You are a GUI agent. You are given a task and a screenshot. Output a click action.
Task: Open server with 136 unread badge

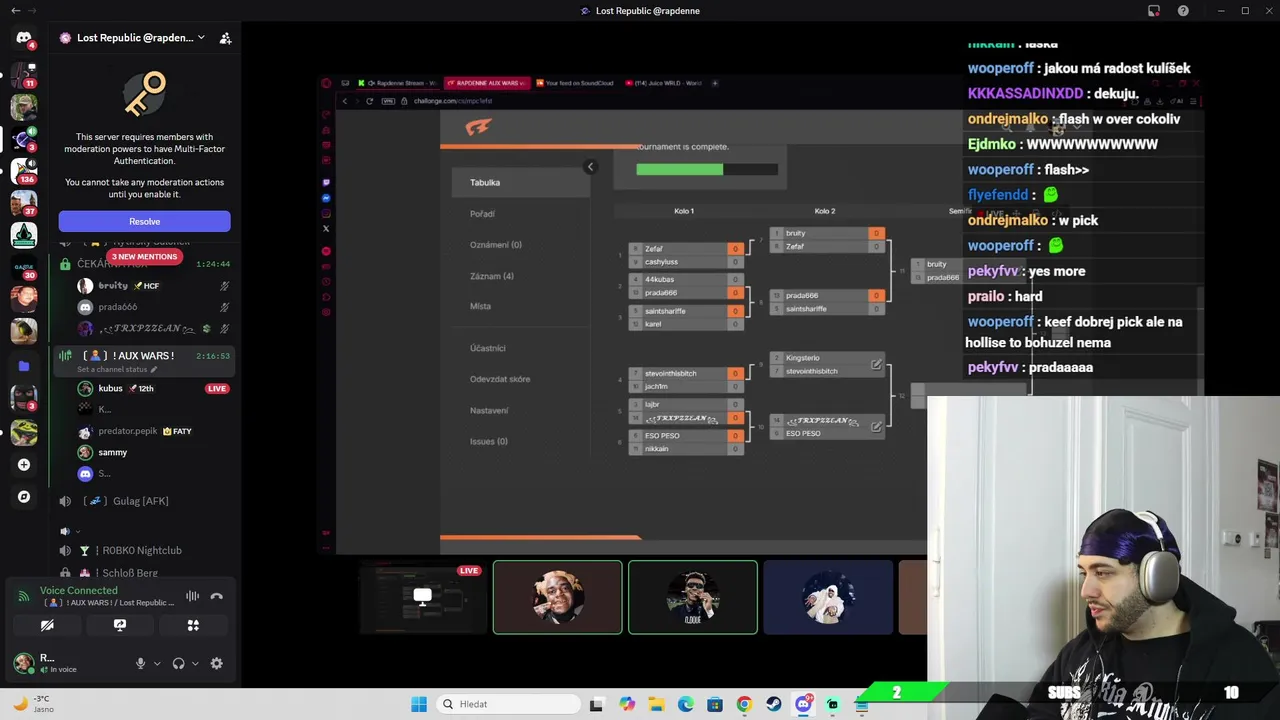pos(23,171)
